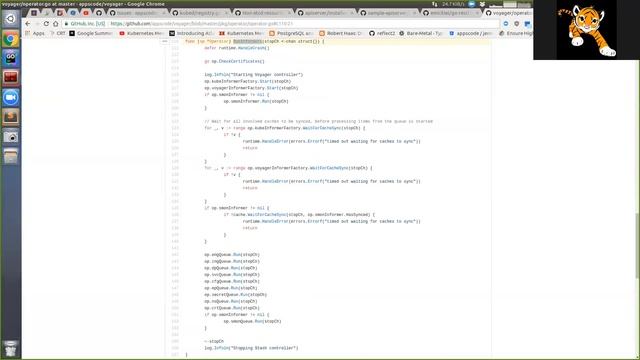The image size is (640, 360).
Task: Click the tiger video thumbnail
Action: tap(586, 30)
